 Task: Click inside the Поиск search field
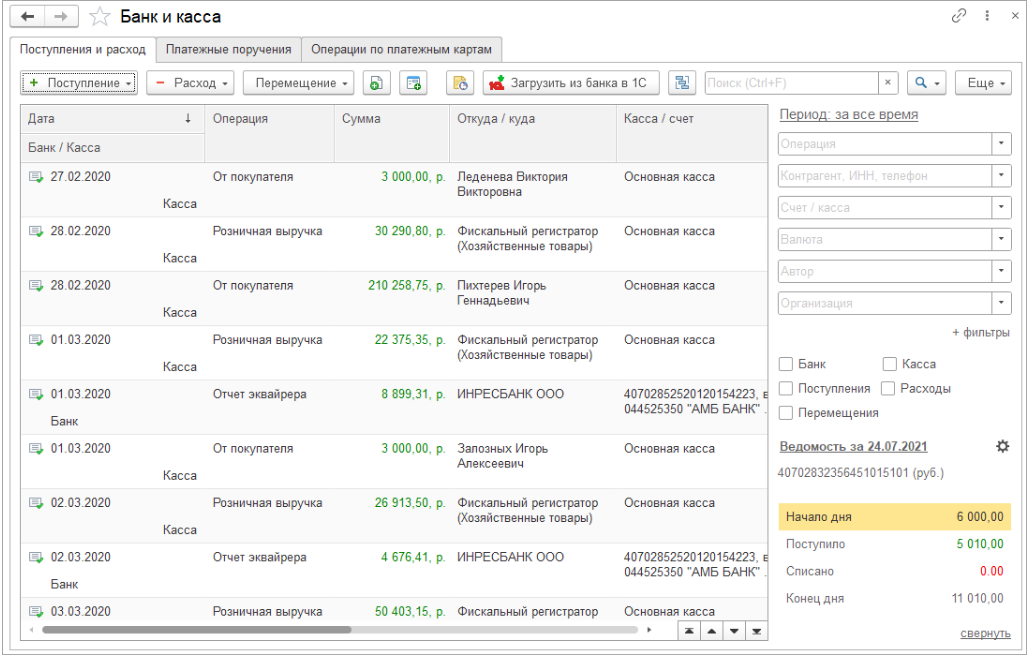point(790,83)
